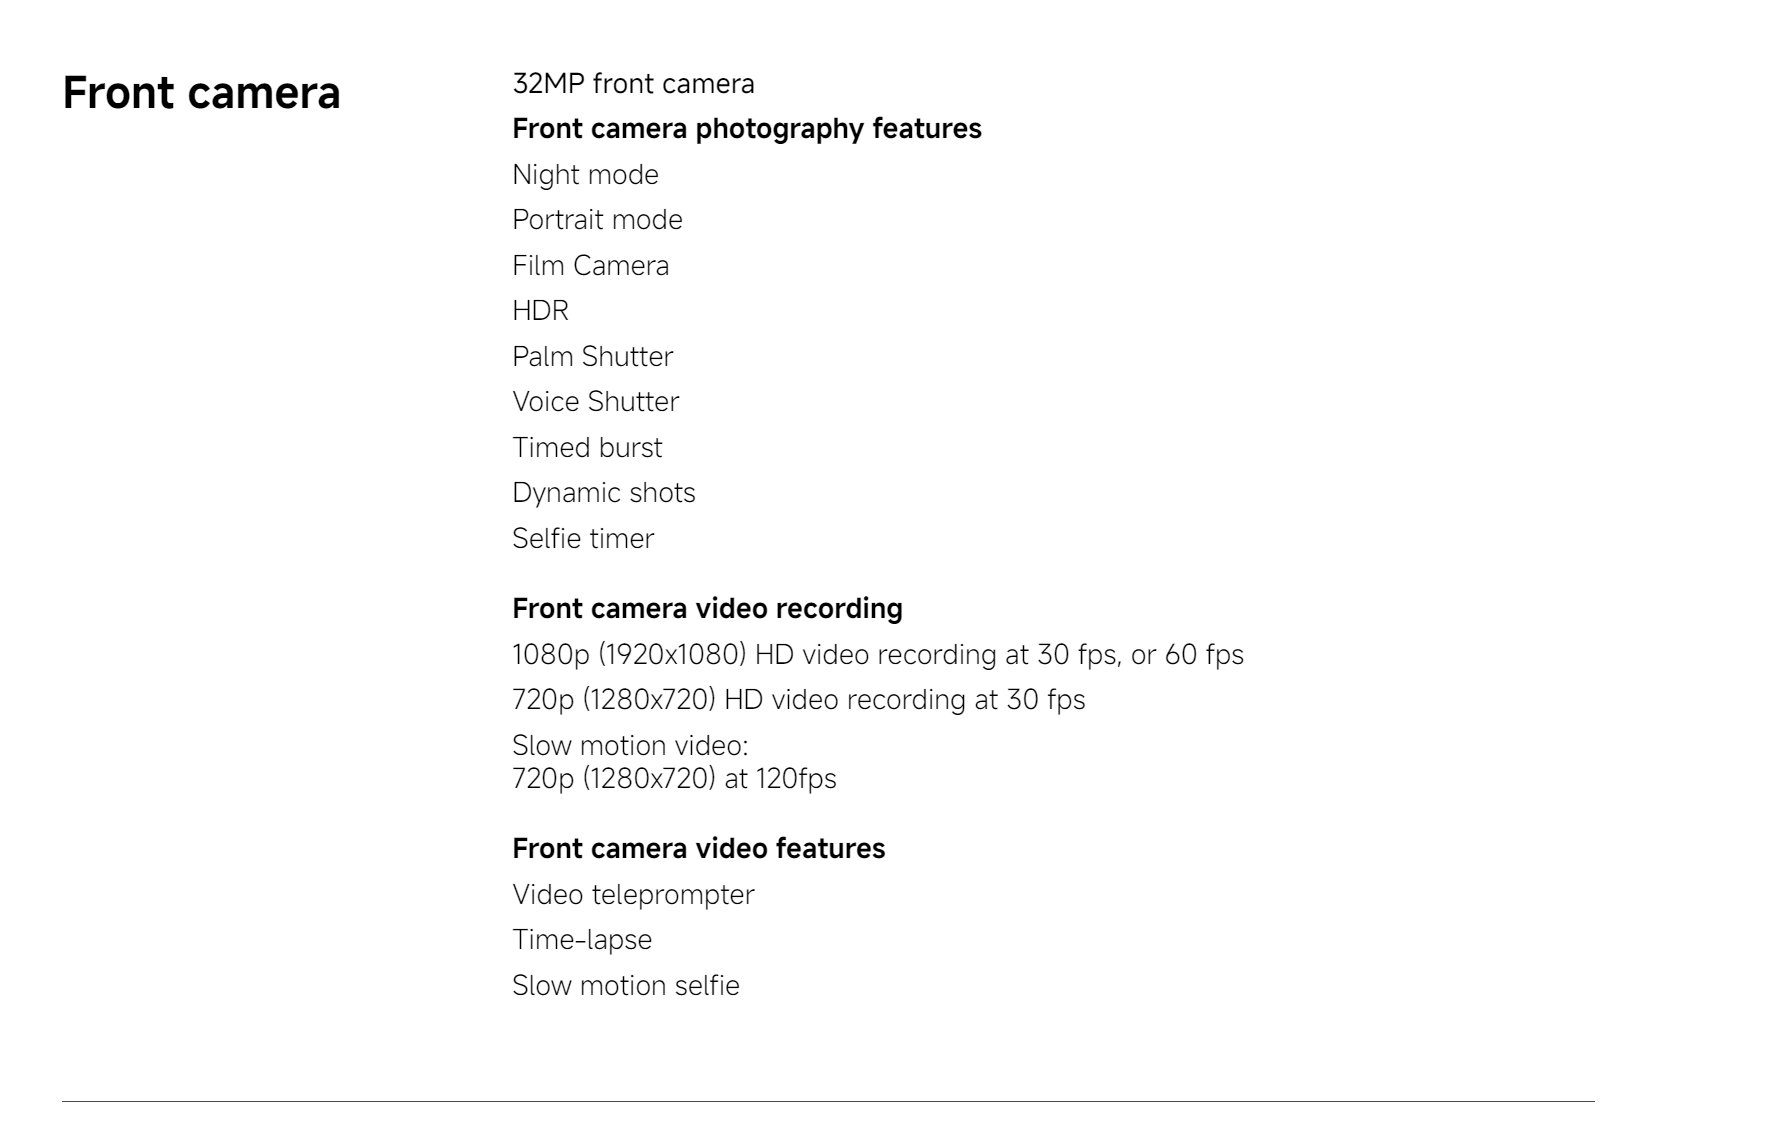The image size is (1765, 1135).
Task: Click the Night mode feature line
Action: [585, 175]
